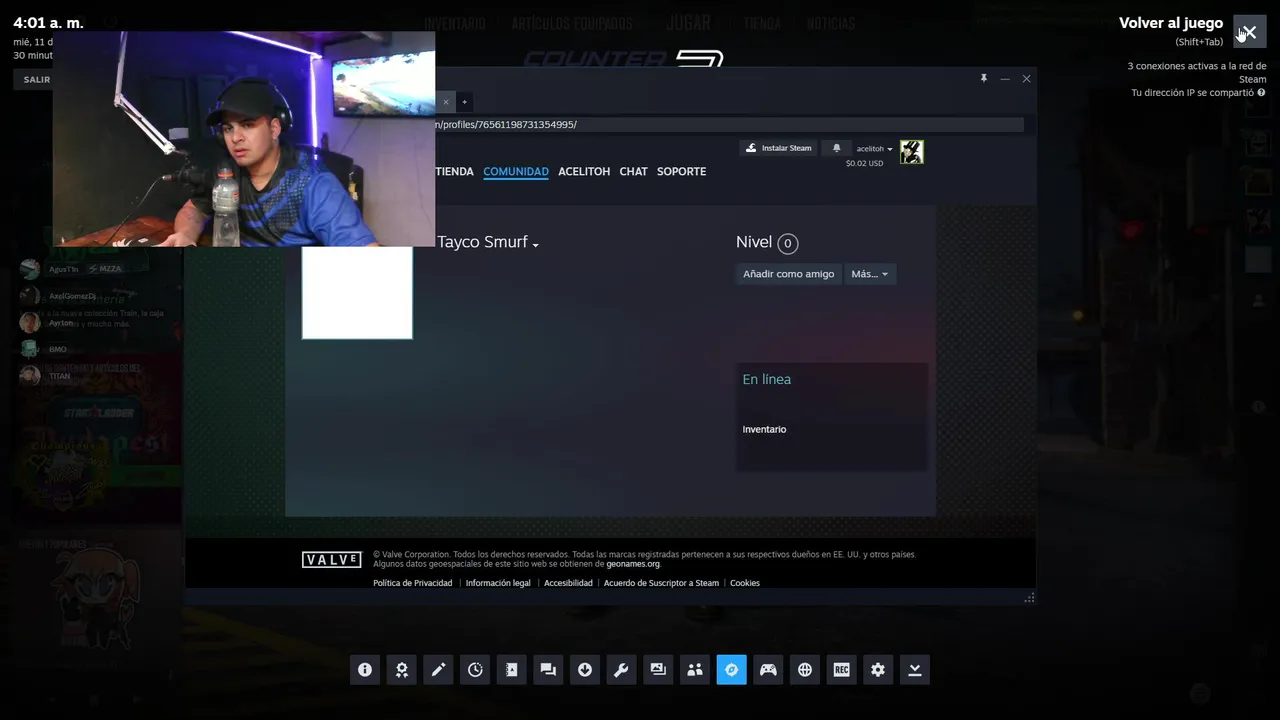The image size is (1280, 720).
Task: Open the Inventario link on profile
Action: click(764, 430)
